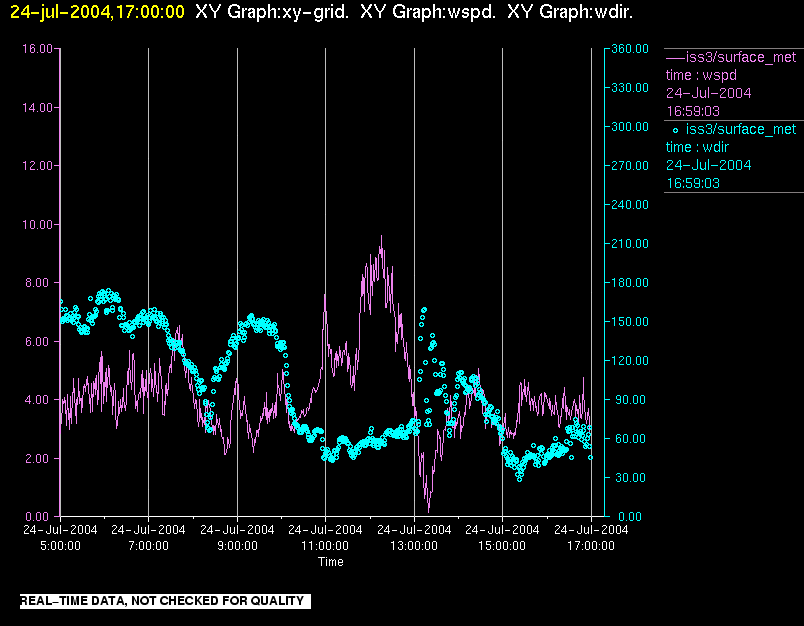Click the 240.00 right axis label
The width and height of the screenshot is (804, 626).
pyautogui.click(x=630, y=205)
